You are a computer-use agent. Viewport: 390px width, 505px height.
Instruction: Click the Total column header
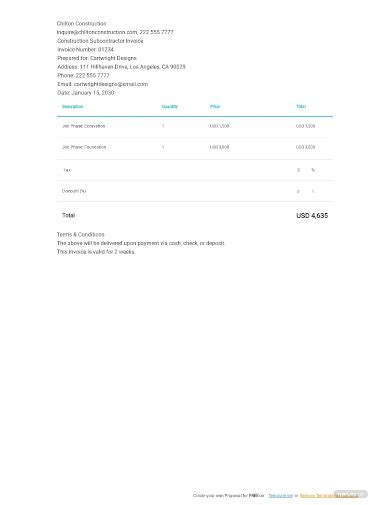301,107
